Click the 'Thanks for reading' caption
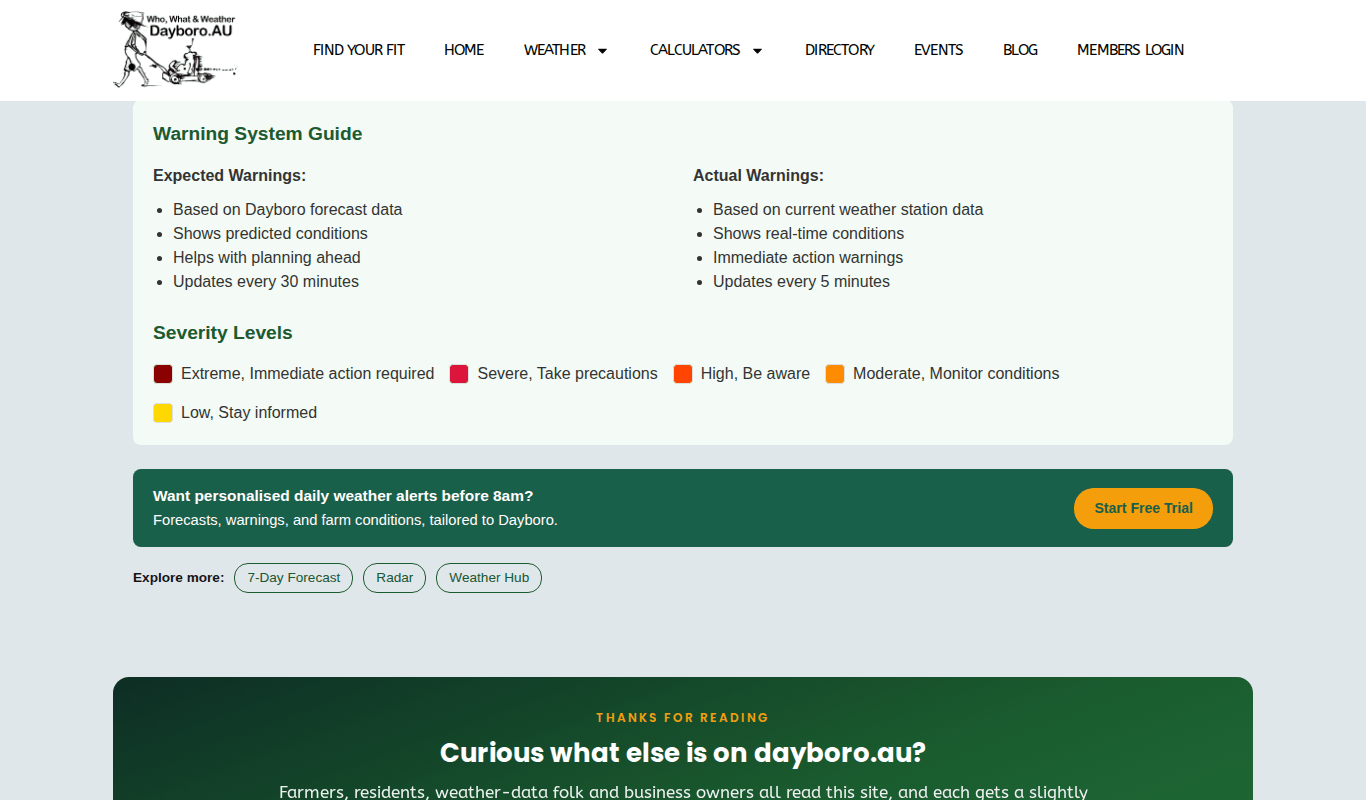1366x800 pixels. click(683, 718)
